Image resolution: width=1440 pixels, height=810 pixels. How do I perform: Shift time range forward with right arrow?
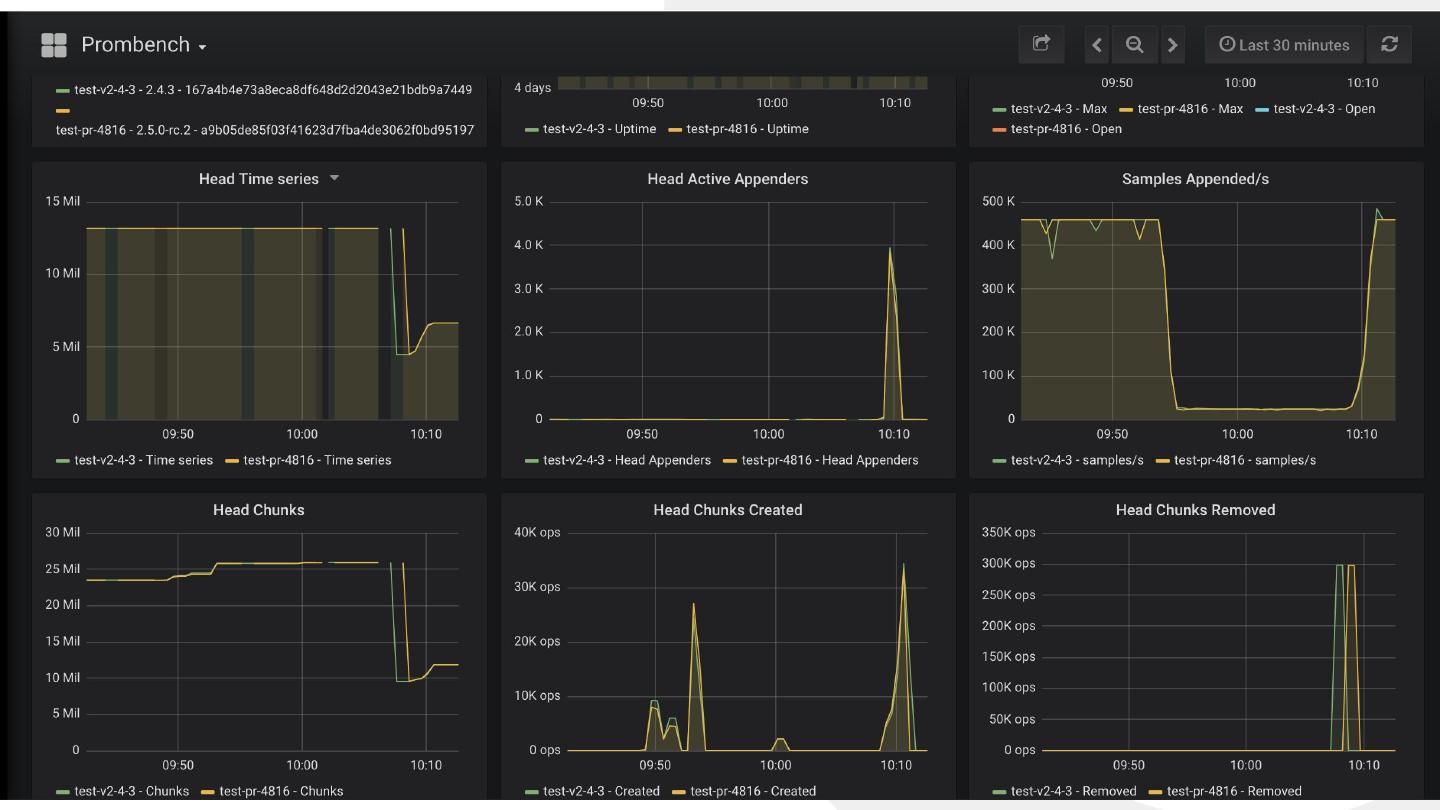coord(1172,45)
